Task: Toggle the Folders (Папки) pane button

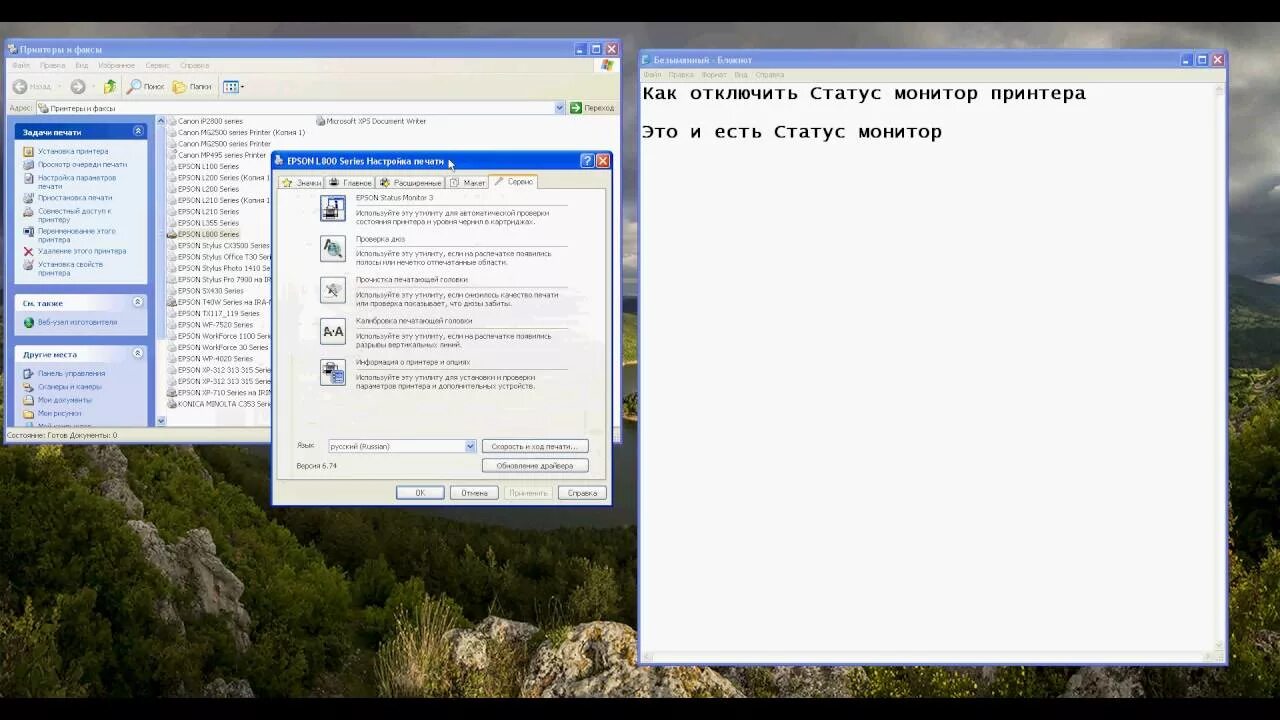Action: click(x=193, y=87)
